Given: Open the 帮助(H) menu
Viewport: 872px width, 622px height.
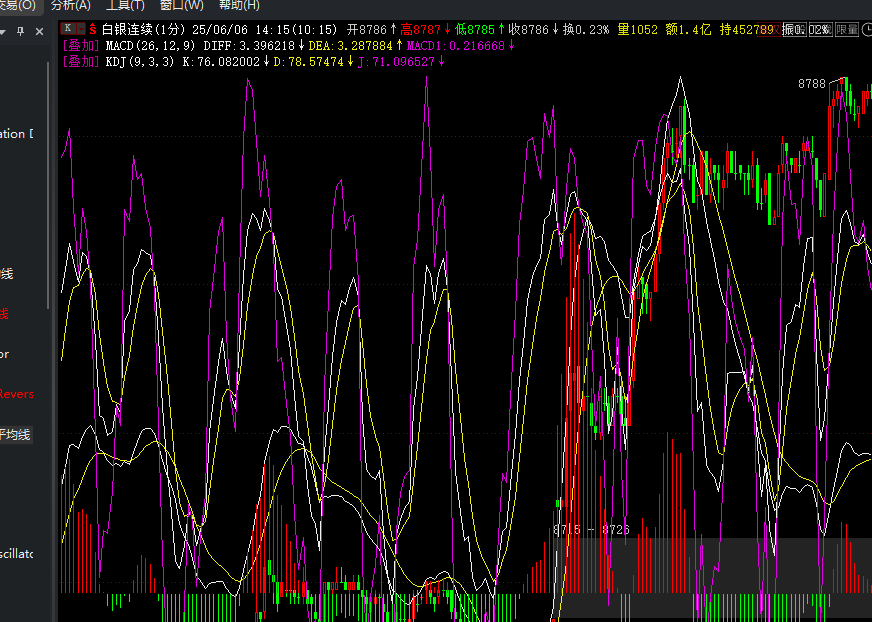Looking at the screenshot, I should (239, 6).
